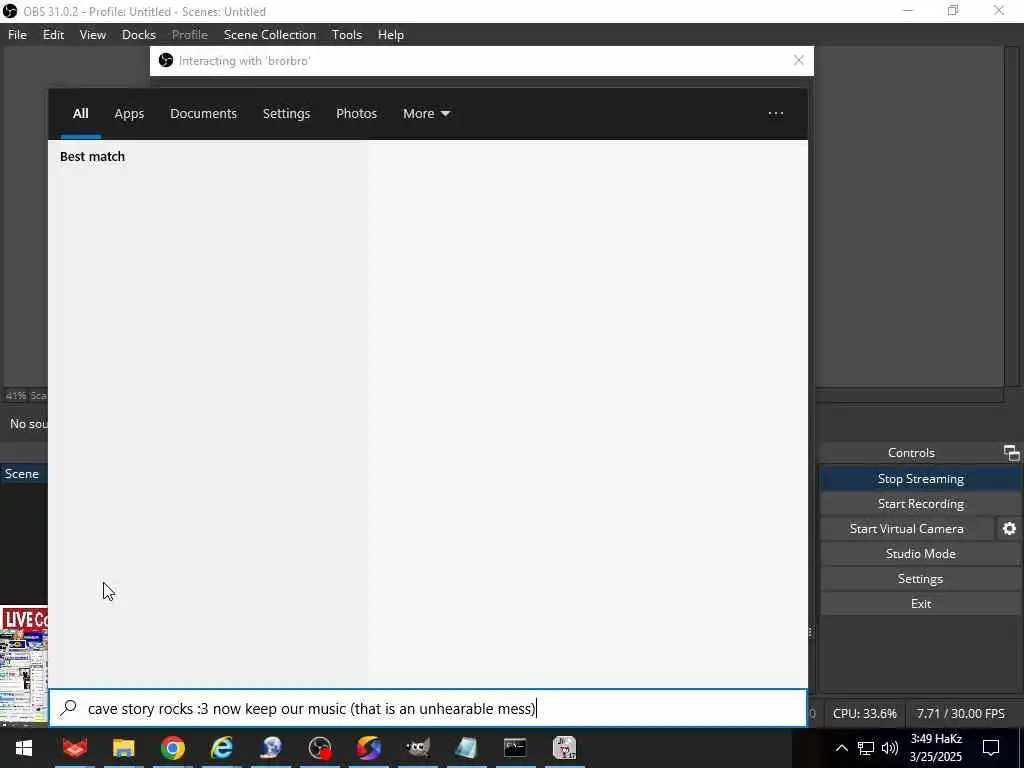The height and width of the screenshot is (768, 1024).
Task: Click Start Recording button
Action: (920, 504)
